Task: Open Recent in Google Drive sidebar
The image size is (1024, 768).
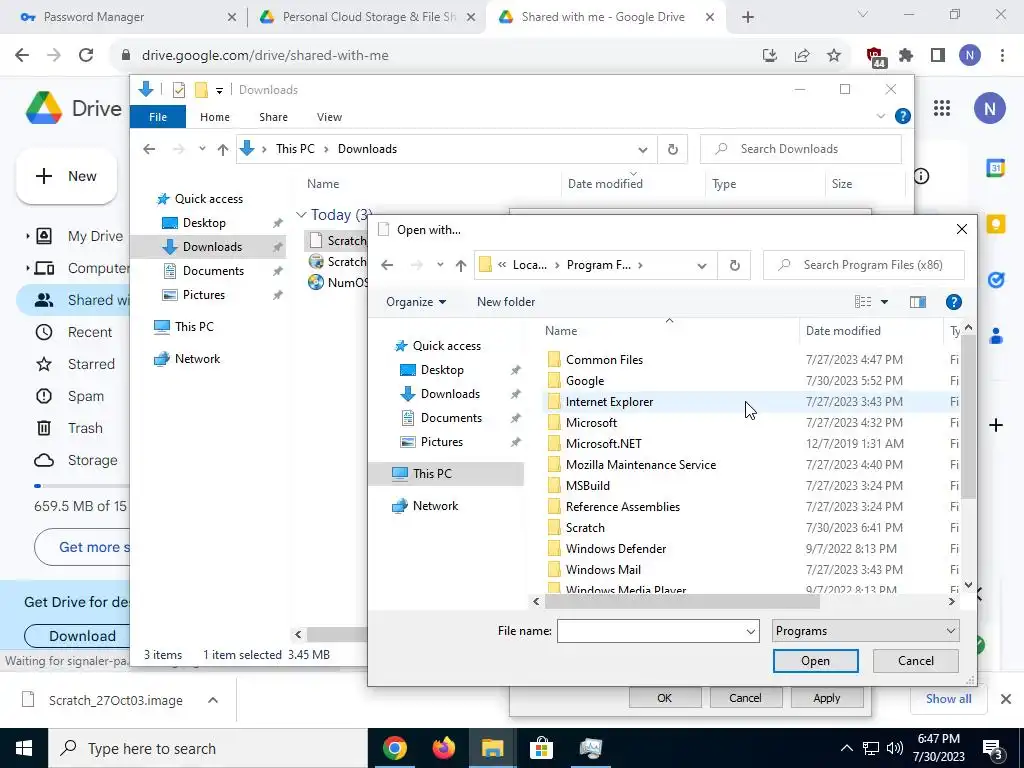Action: tap(89, 332)
